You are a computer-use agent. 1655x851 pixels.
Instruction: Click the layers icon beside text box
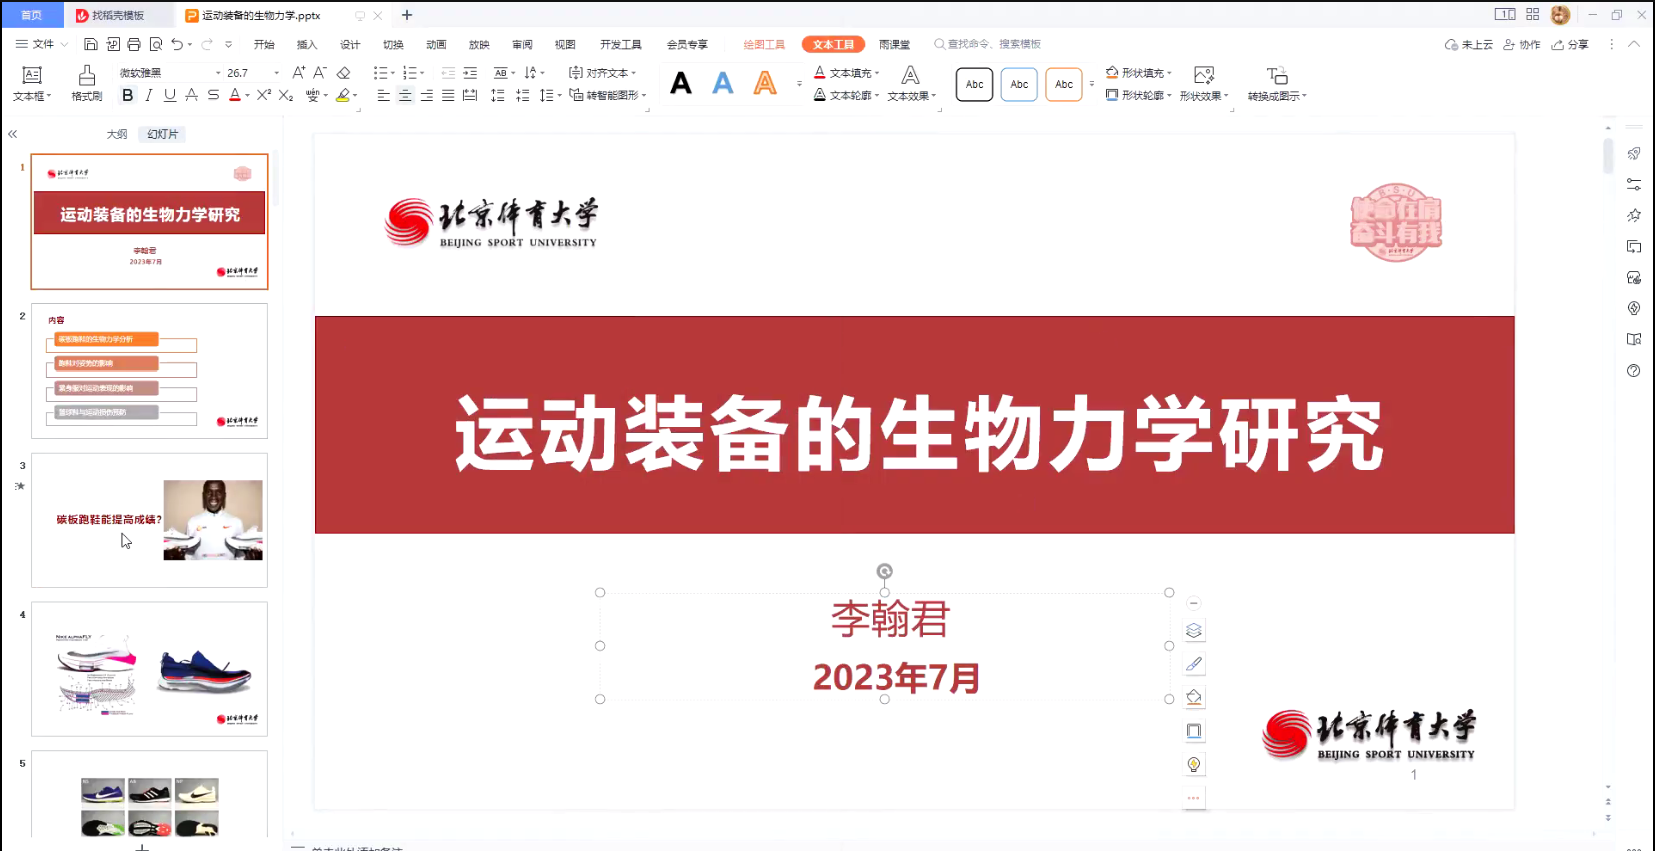[1193, 631]
